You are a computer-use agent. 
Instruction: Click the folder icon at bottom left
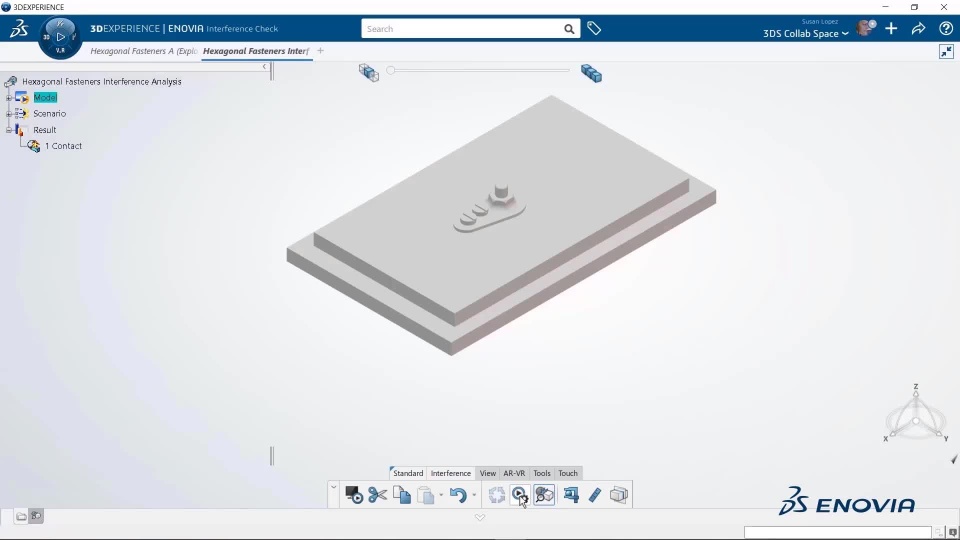(21, 516)
